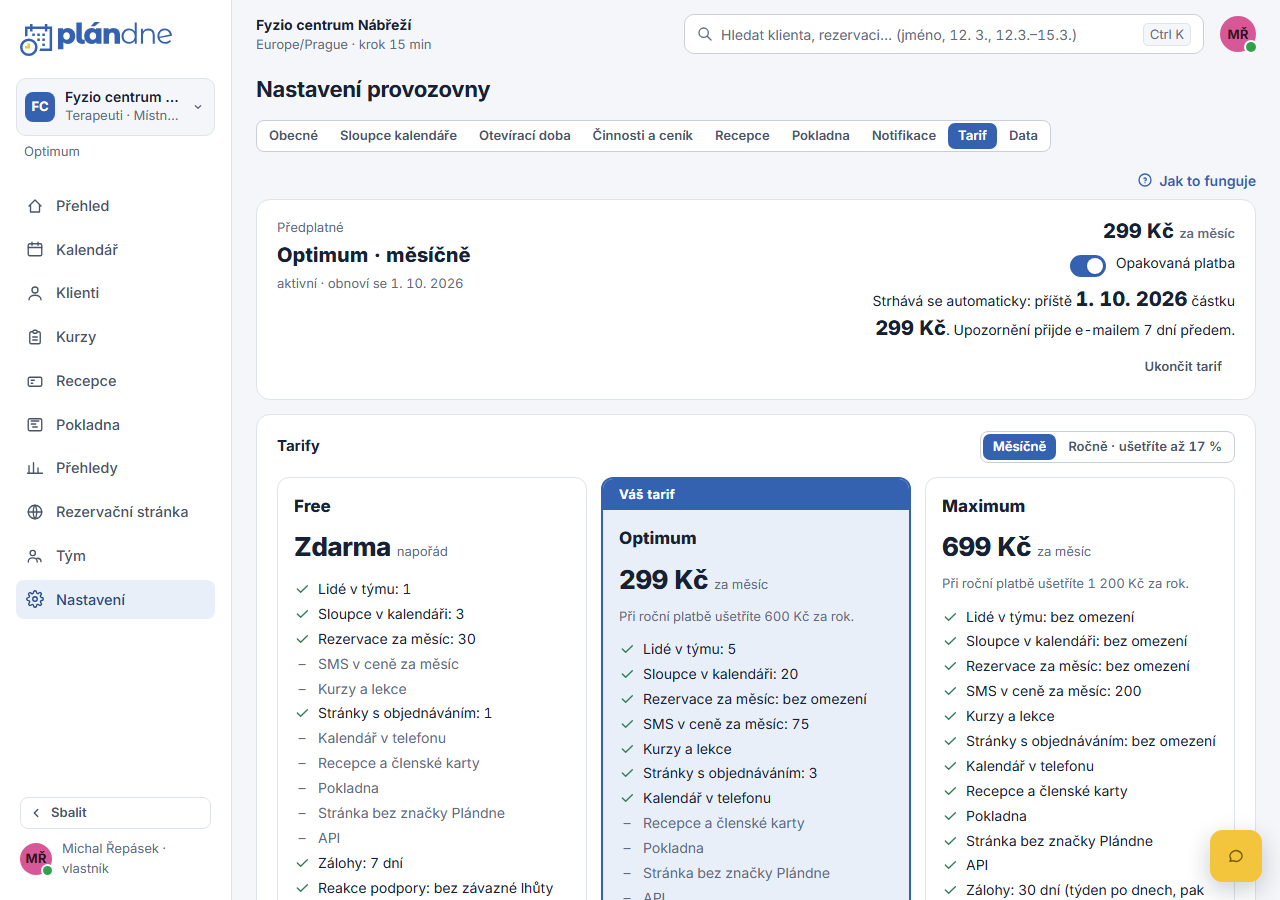Open the yellow chat support bubble

[x=1235, y=855]
